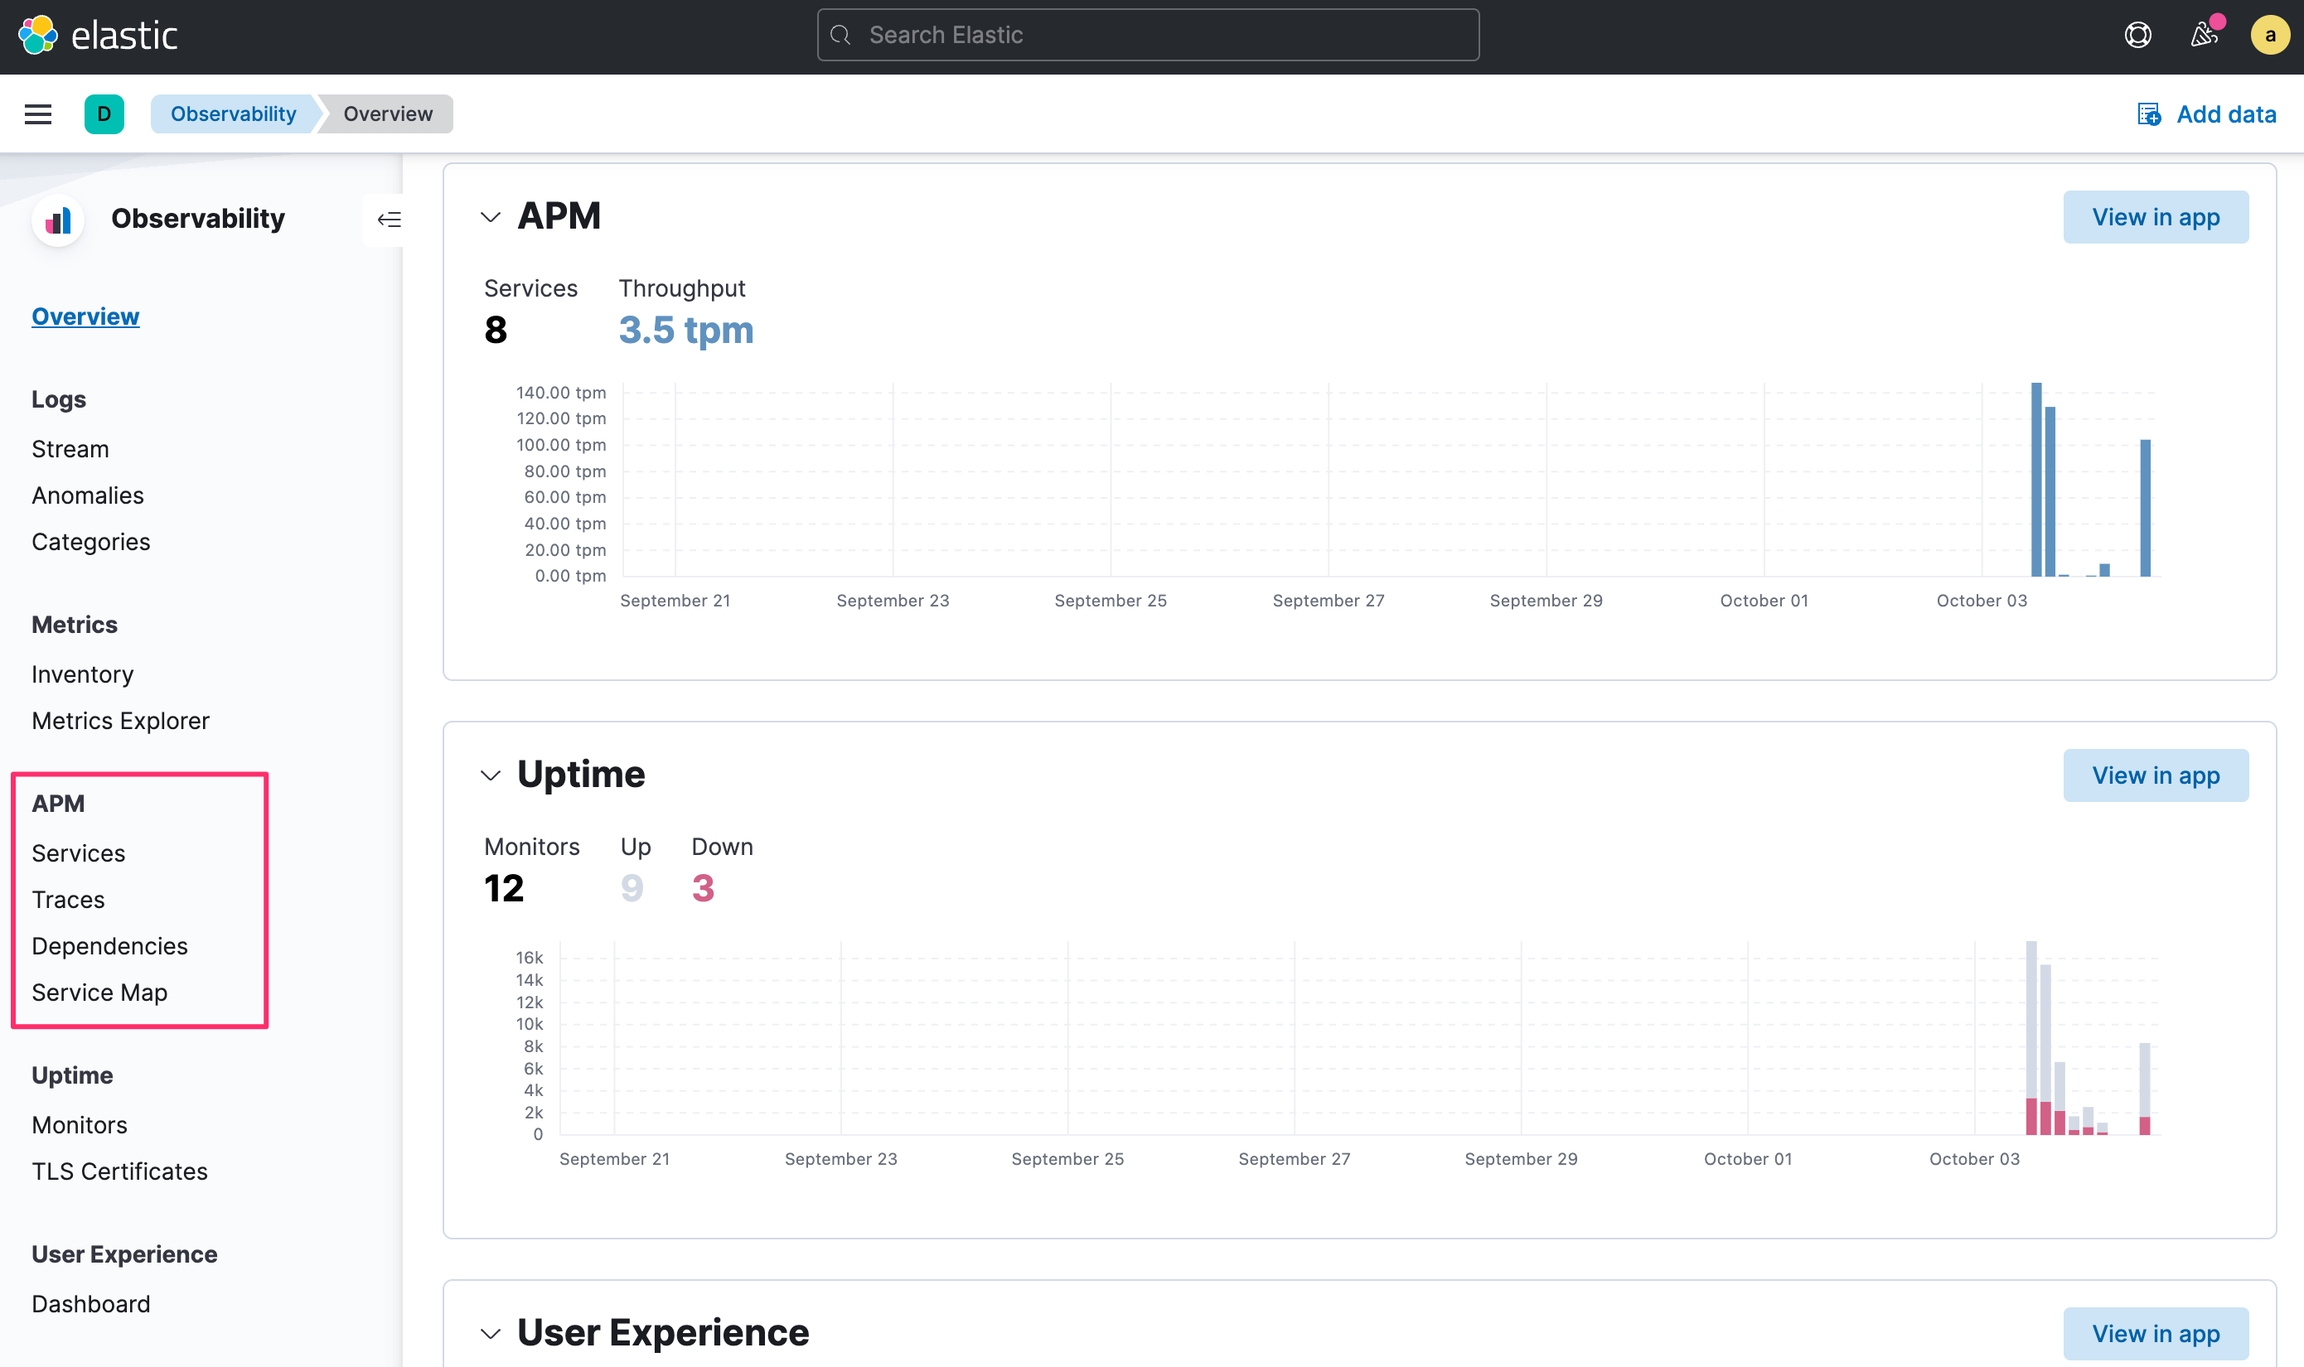Collapse the Observability side navigation
Viewport: 2304px width, 1367px height.
coord(389,219)
